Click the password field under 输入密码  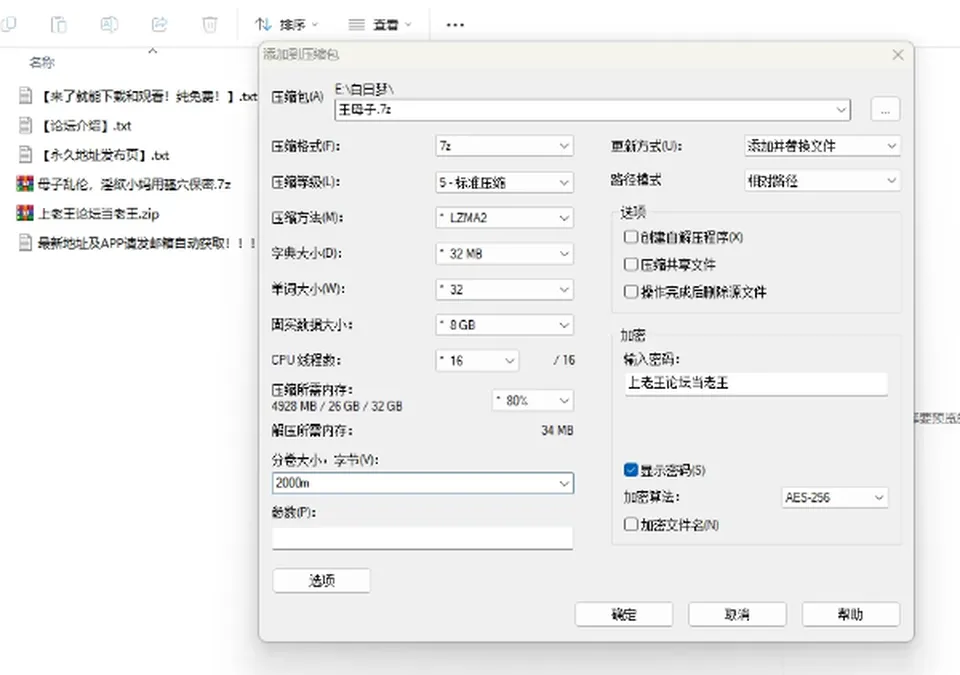(x=756, y=384)
